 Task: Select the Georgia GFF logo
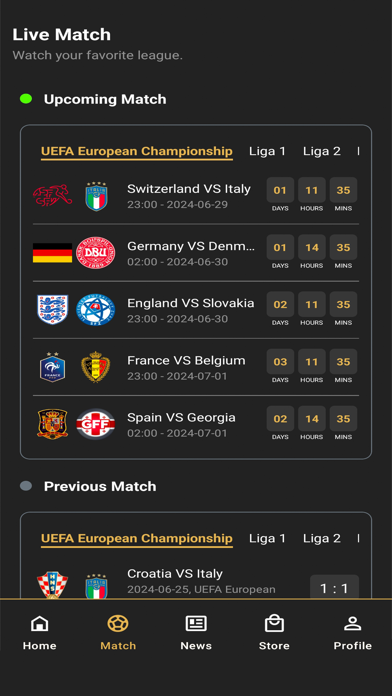pos(95,424)
